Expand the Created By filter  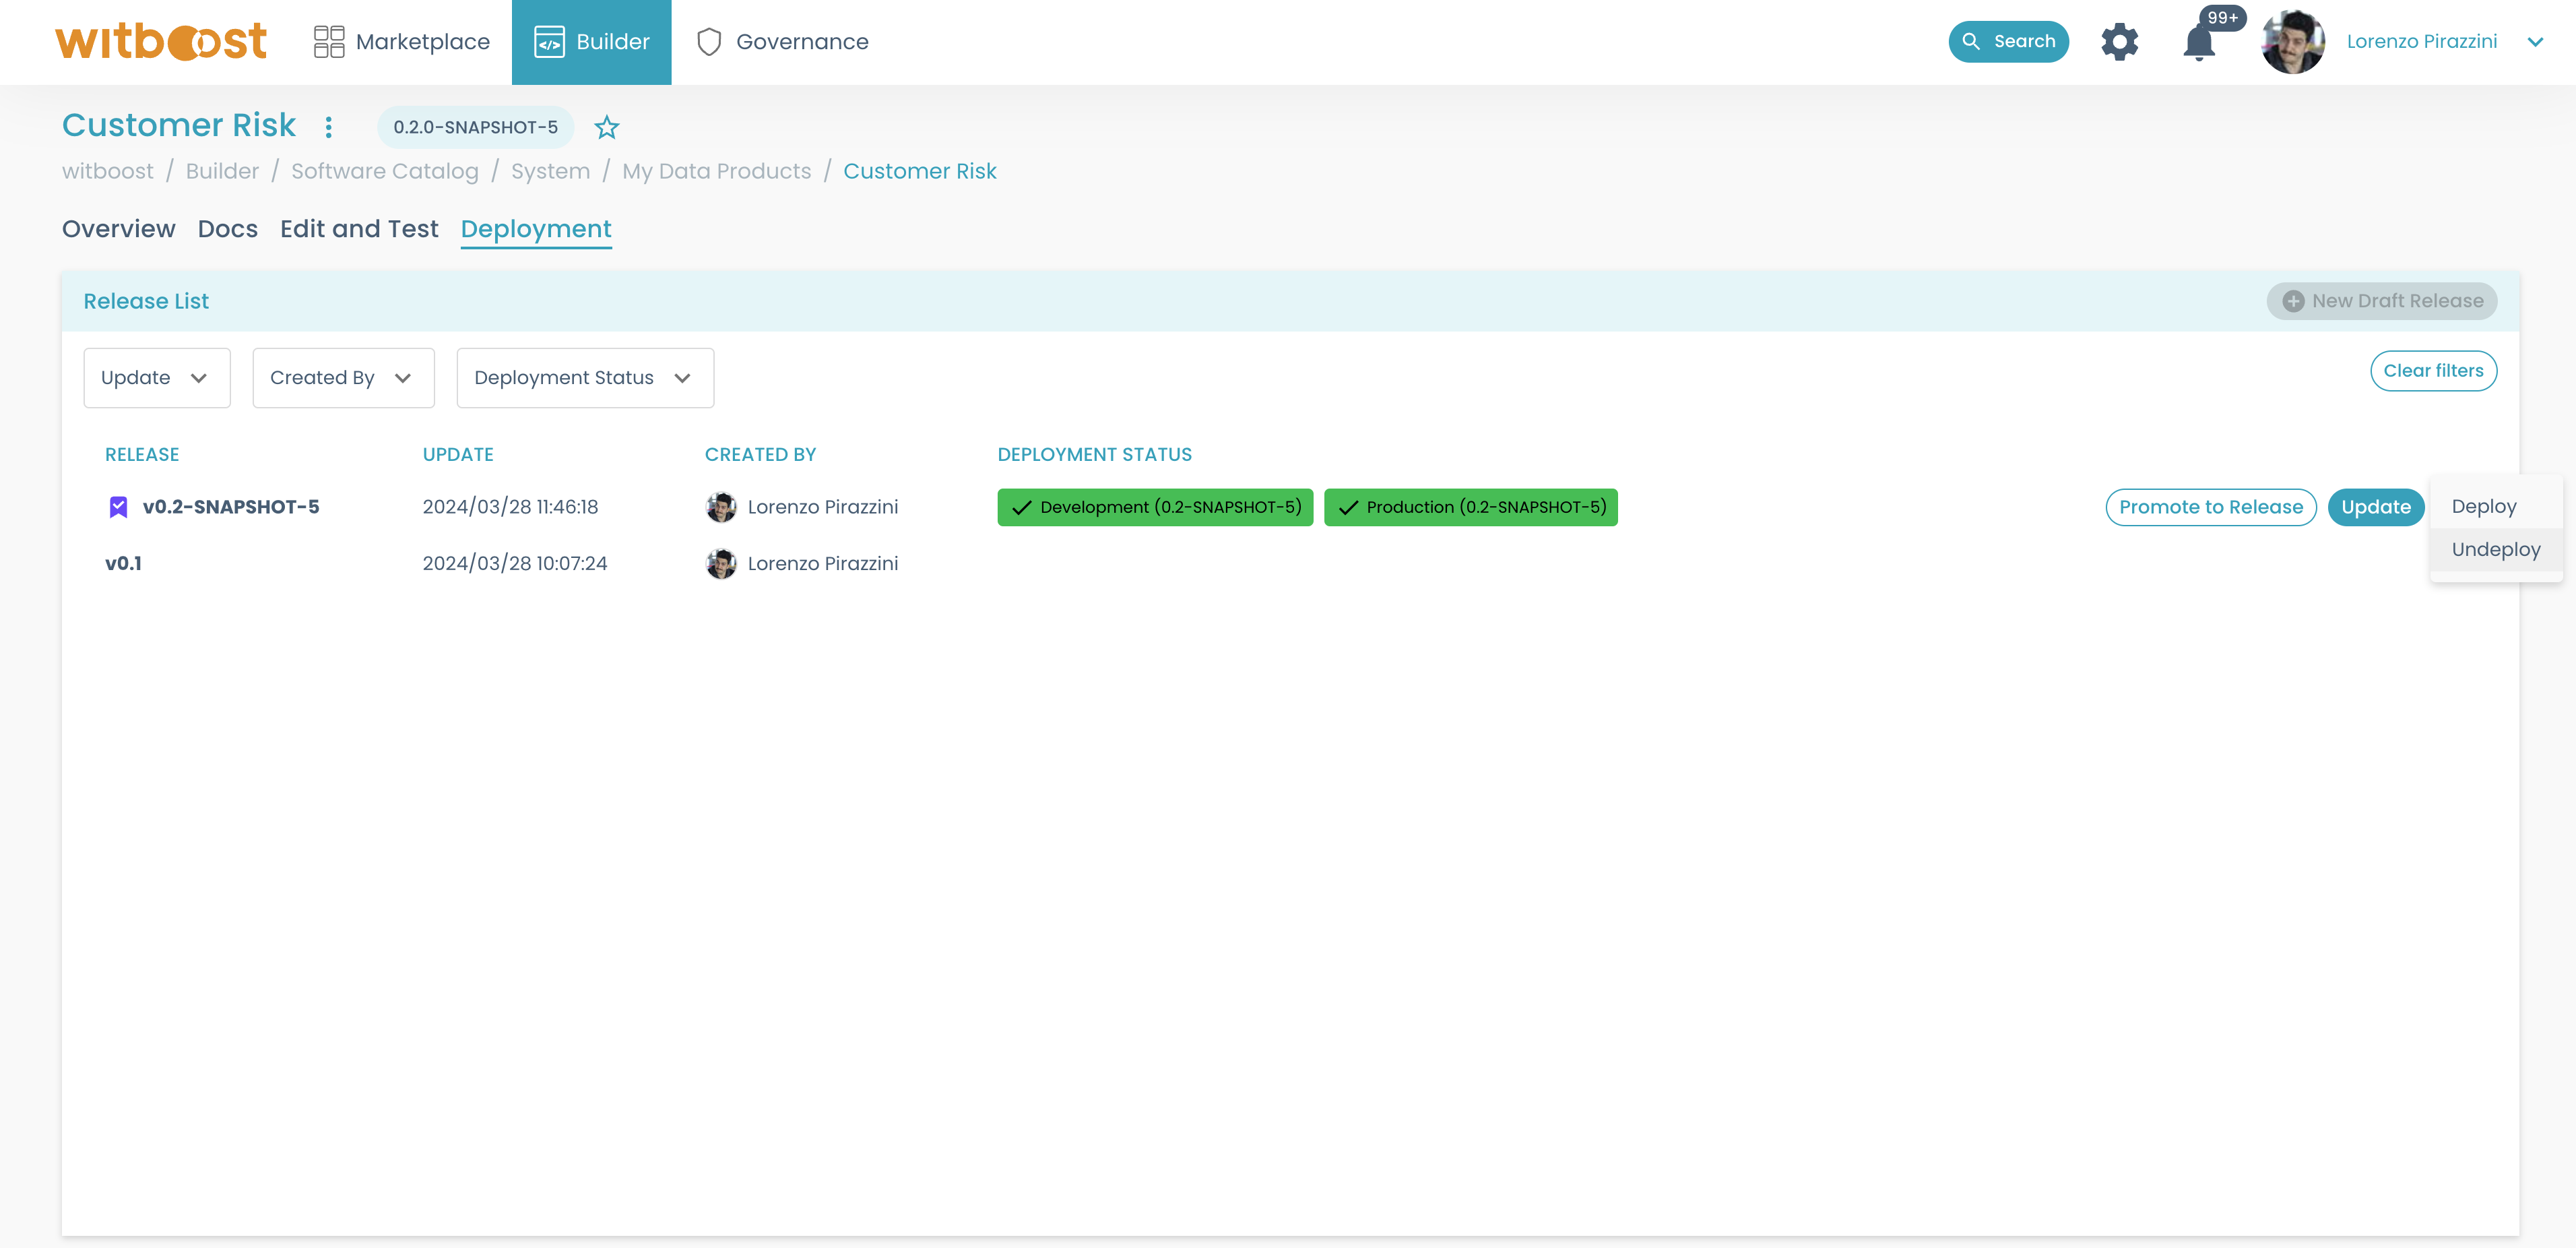[343, 377]
